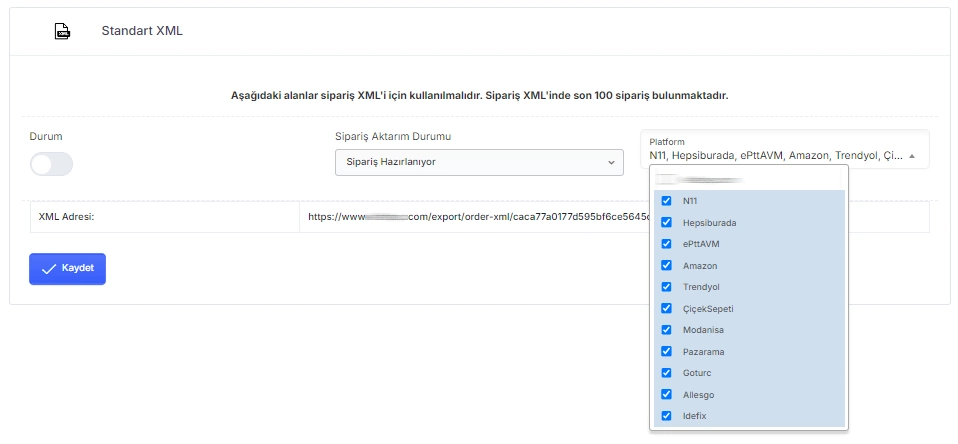Uncheck the Allesgo checkbox
Screen dimensions: 958x444
[x=667, y=395]
